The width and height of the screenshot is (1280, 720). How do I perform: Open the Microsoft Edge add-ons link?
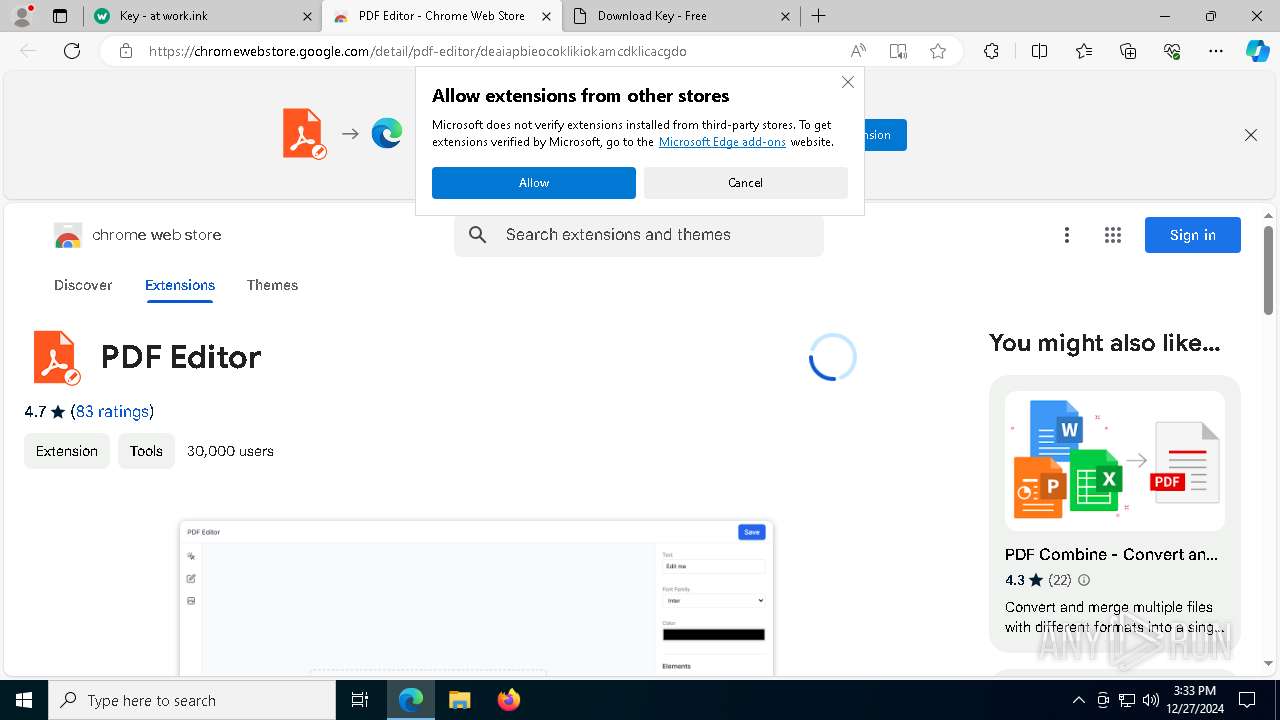[x=722, y=142]
